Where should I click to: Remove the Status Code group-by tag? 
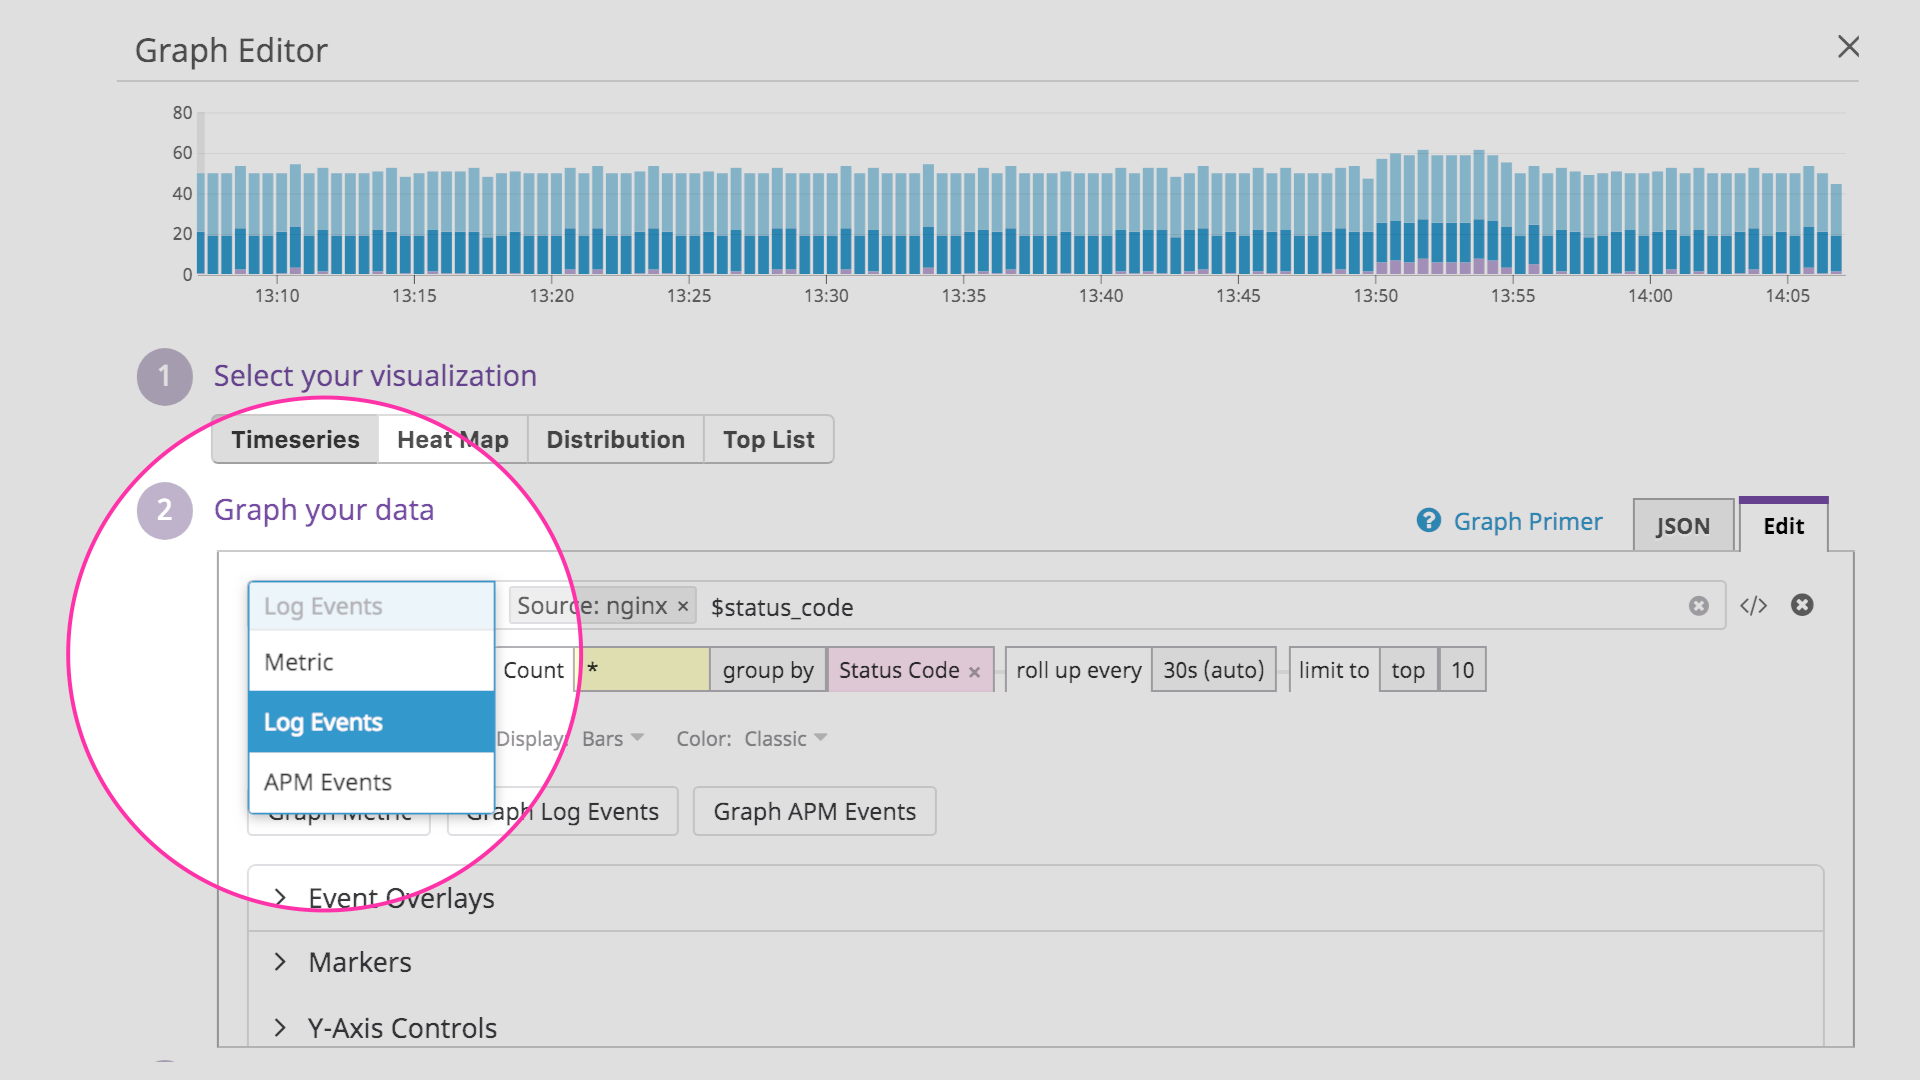point(974,670)
